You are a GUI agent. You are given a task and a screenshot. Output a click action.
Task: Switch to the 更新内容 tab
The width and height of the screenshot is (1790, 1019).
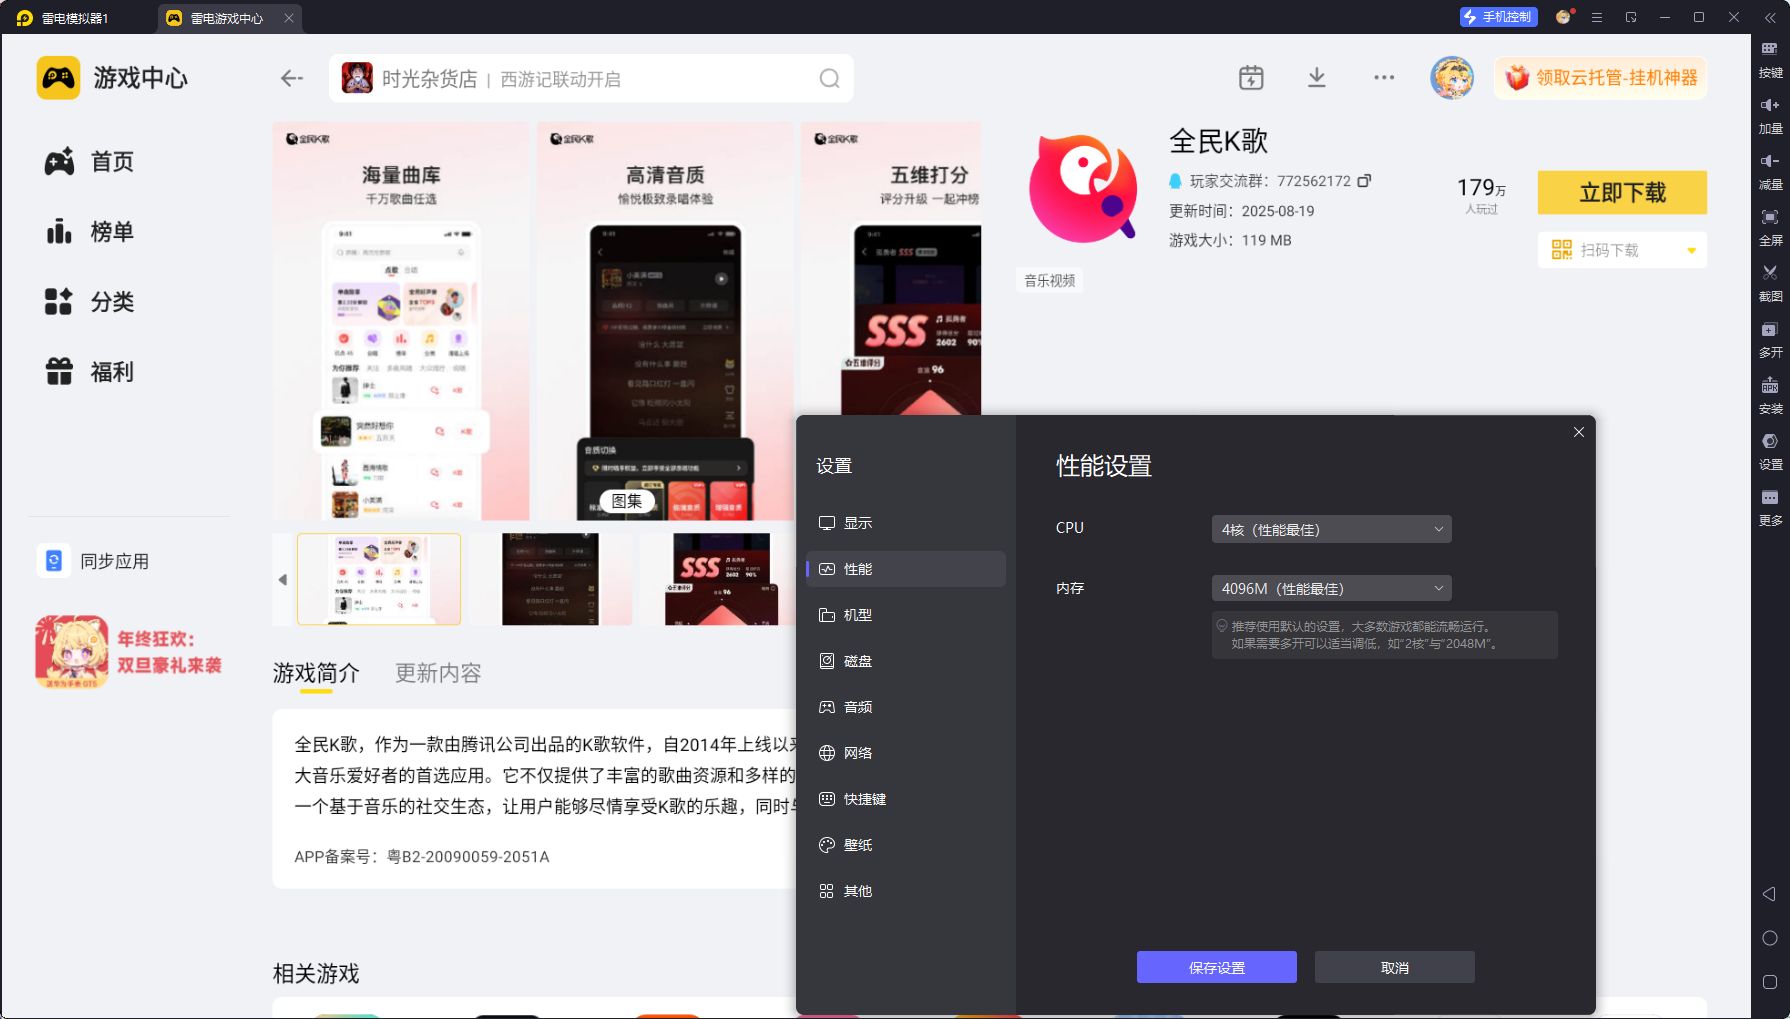coord(438,673)
